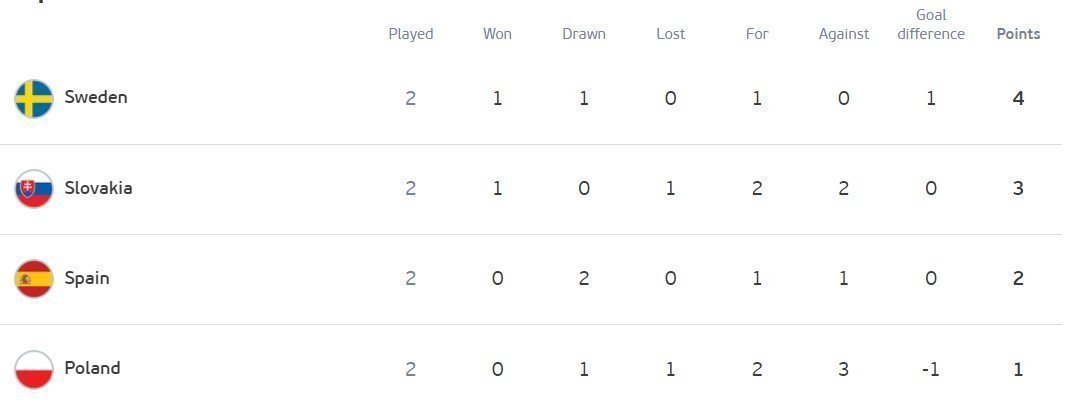Image resolution: width=1075 pixels, height=420 pixels.
Task: Select the Goal difference column header
Action: pyautogui.click(x=931, y=25)
